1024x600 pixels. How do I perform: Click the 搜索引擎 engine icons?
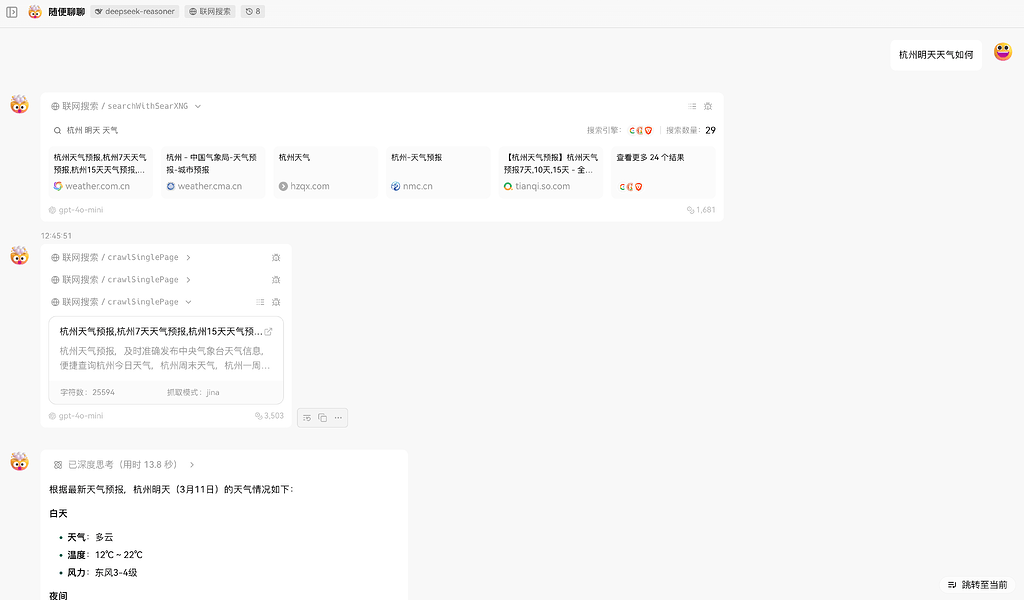[641, 131]
